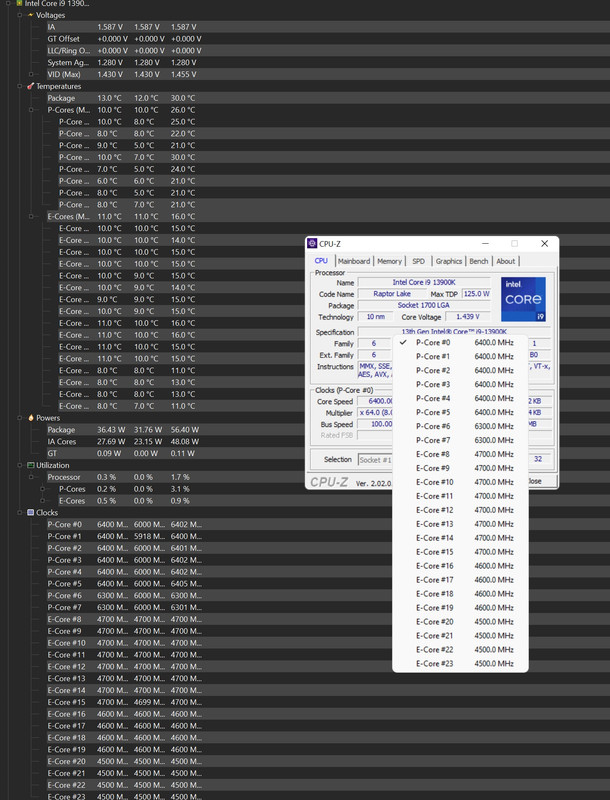Click the Powers flame icon

[x=31, y=418]
